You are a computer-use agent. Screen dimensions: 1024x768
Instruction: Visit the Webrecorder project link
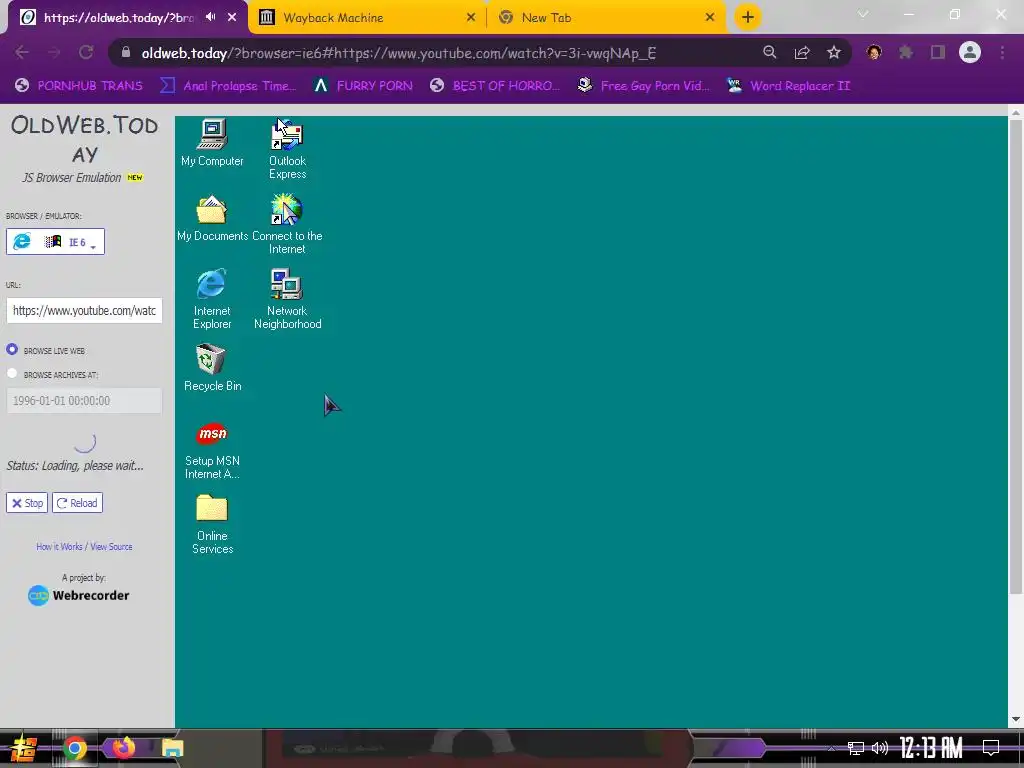click(x=78, y=596)
